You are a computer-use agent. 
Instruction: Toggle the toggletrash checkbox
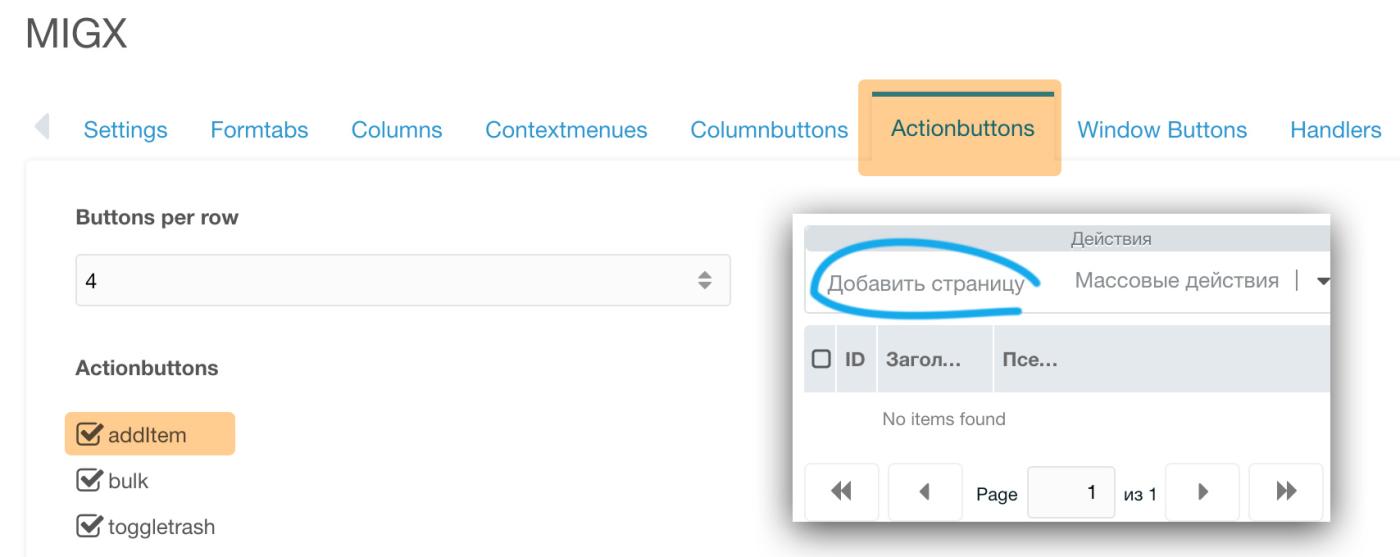coord(89,526)
